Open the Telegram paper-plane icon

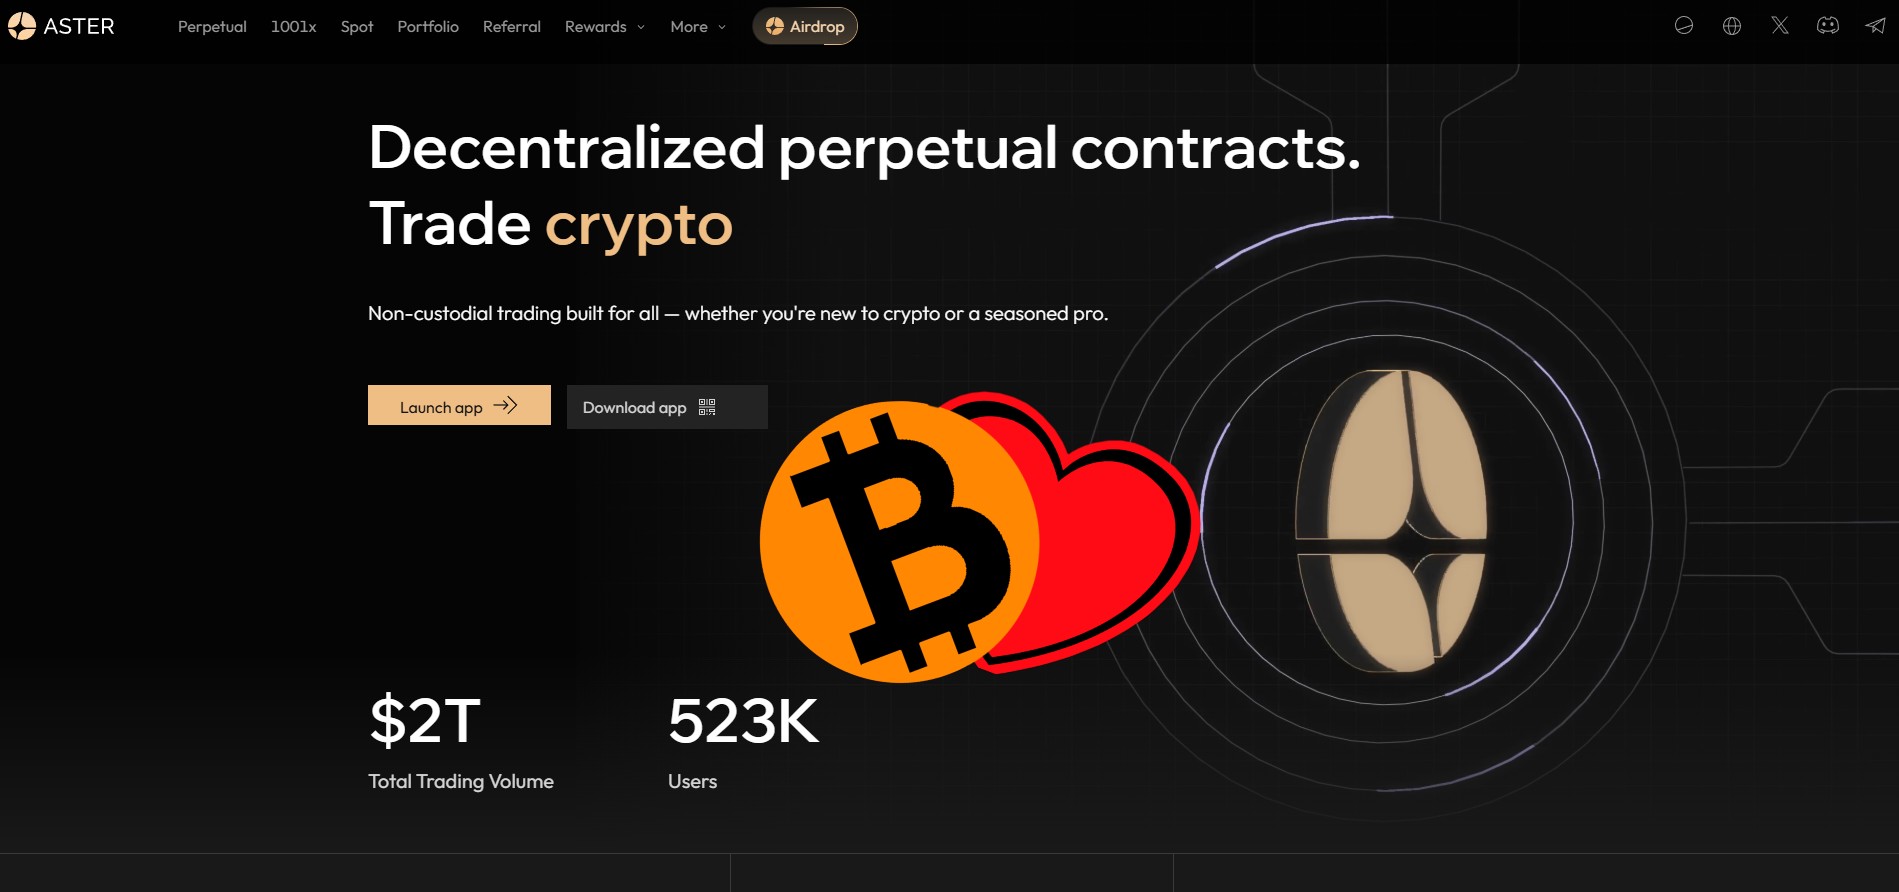point(1875,26)
